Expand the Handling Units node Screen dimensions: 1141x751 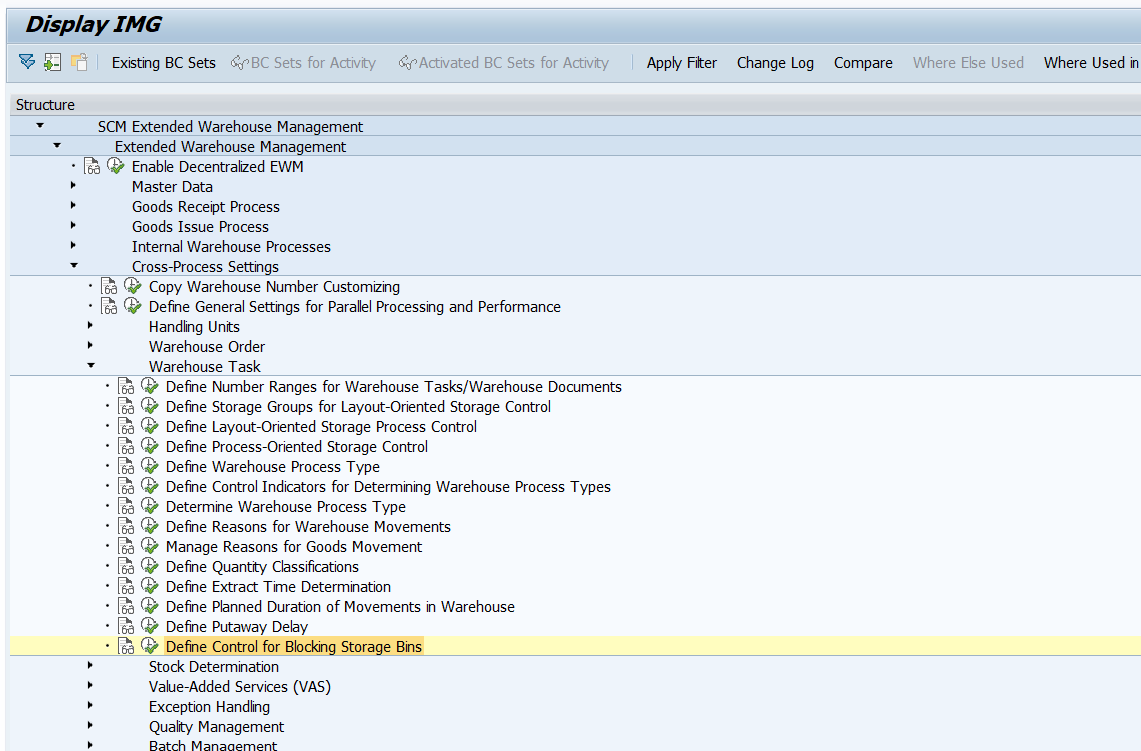pyautogui.click(x=90, y=326)
